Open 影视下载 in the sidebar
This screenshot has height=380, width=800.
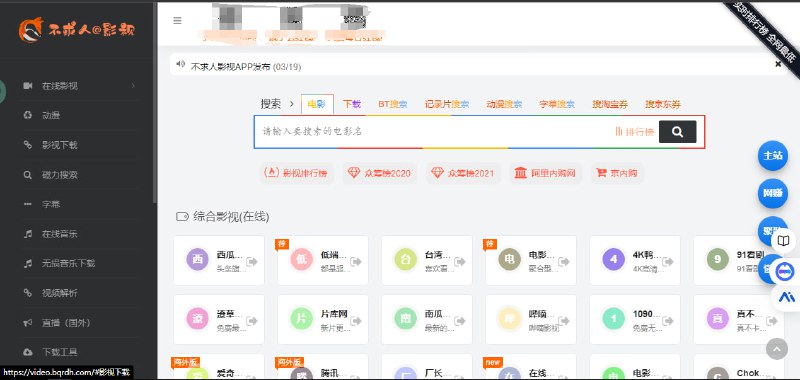[59, 145]
